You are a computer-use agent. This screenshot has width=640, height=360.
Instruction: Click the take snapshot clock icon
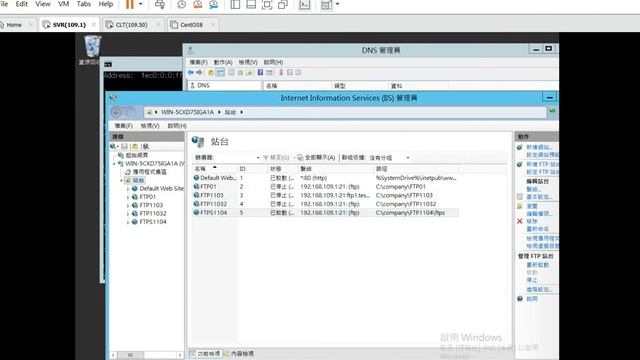[x=181, y=4]
